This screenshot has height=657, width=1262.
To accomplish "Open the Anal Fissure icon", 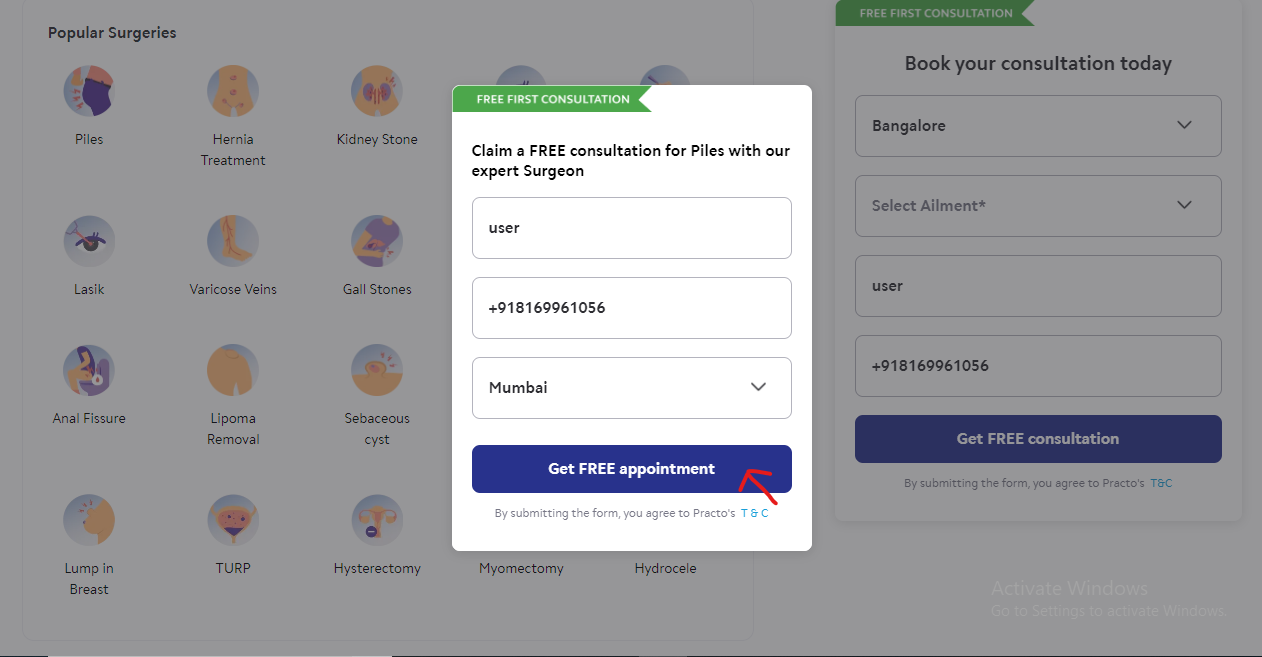I will pyautogui.click(x=89, y=371).
